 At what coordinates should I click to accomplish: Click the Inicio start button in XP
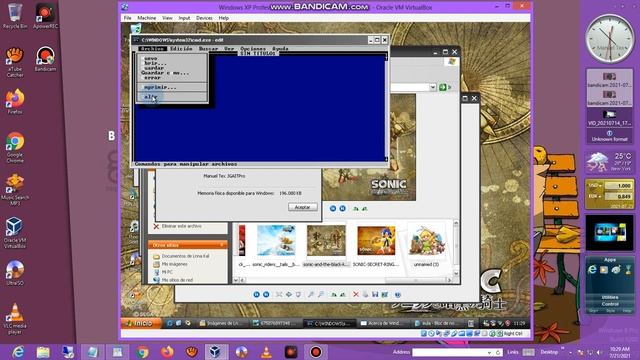coord(142,323)
